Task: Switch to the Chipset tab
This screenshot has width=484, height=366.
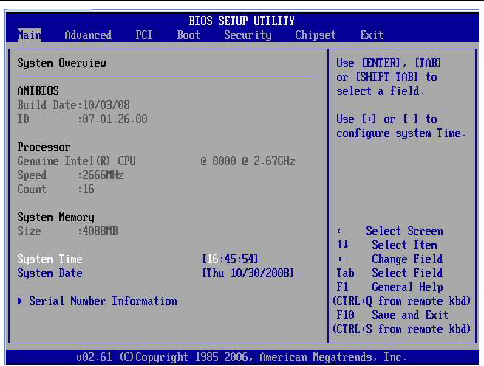Action: [315, 35]
